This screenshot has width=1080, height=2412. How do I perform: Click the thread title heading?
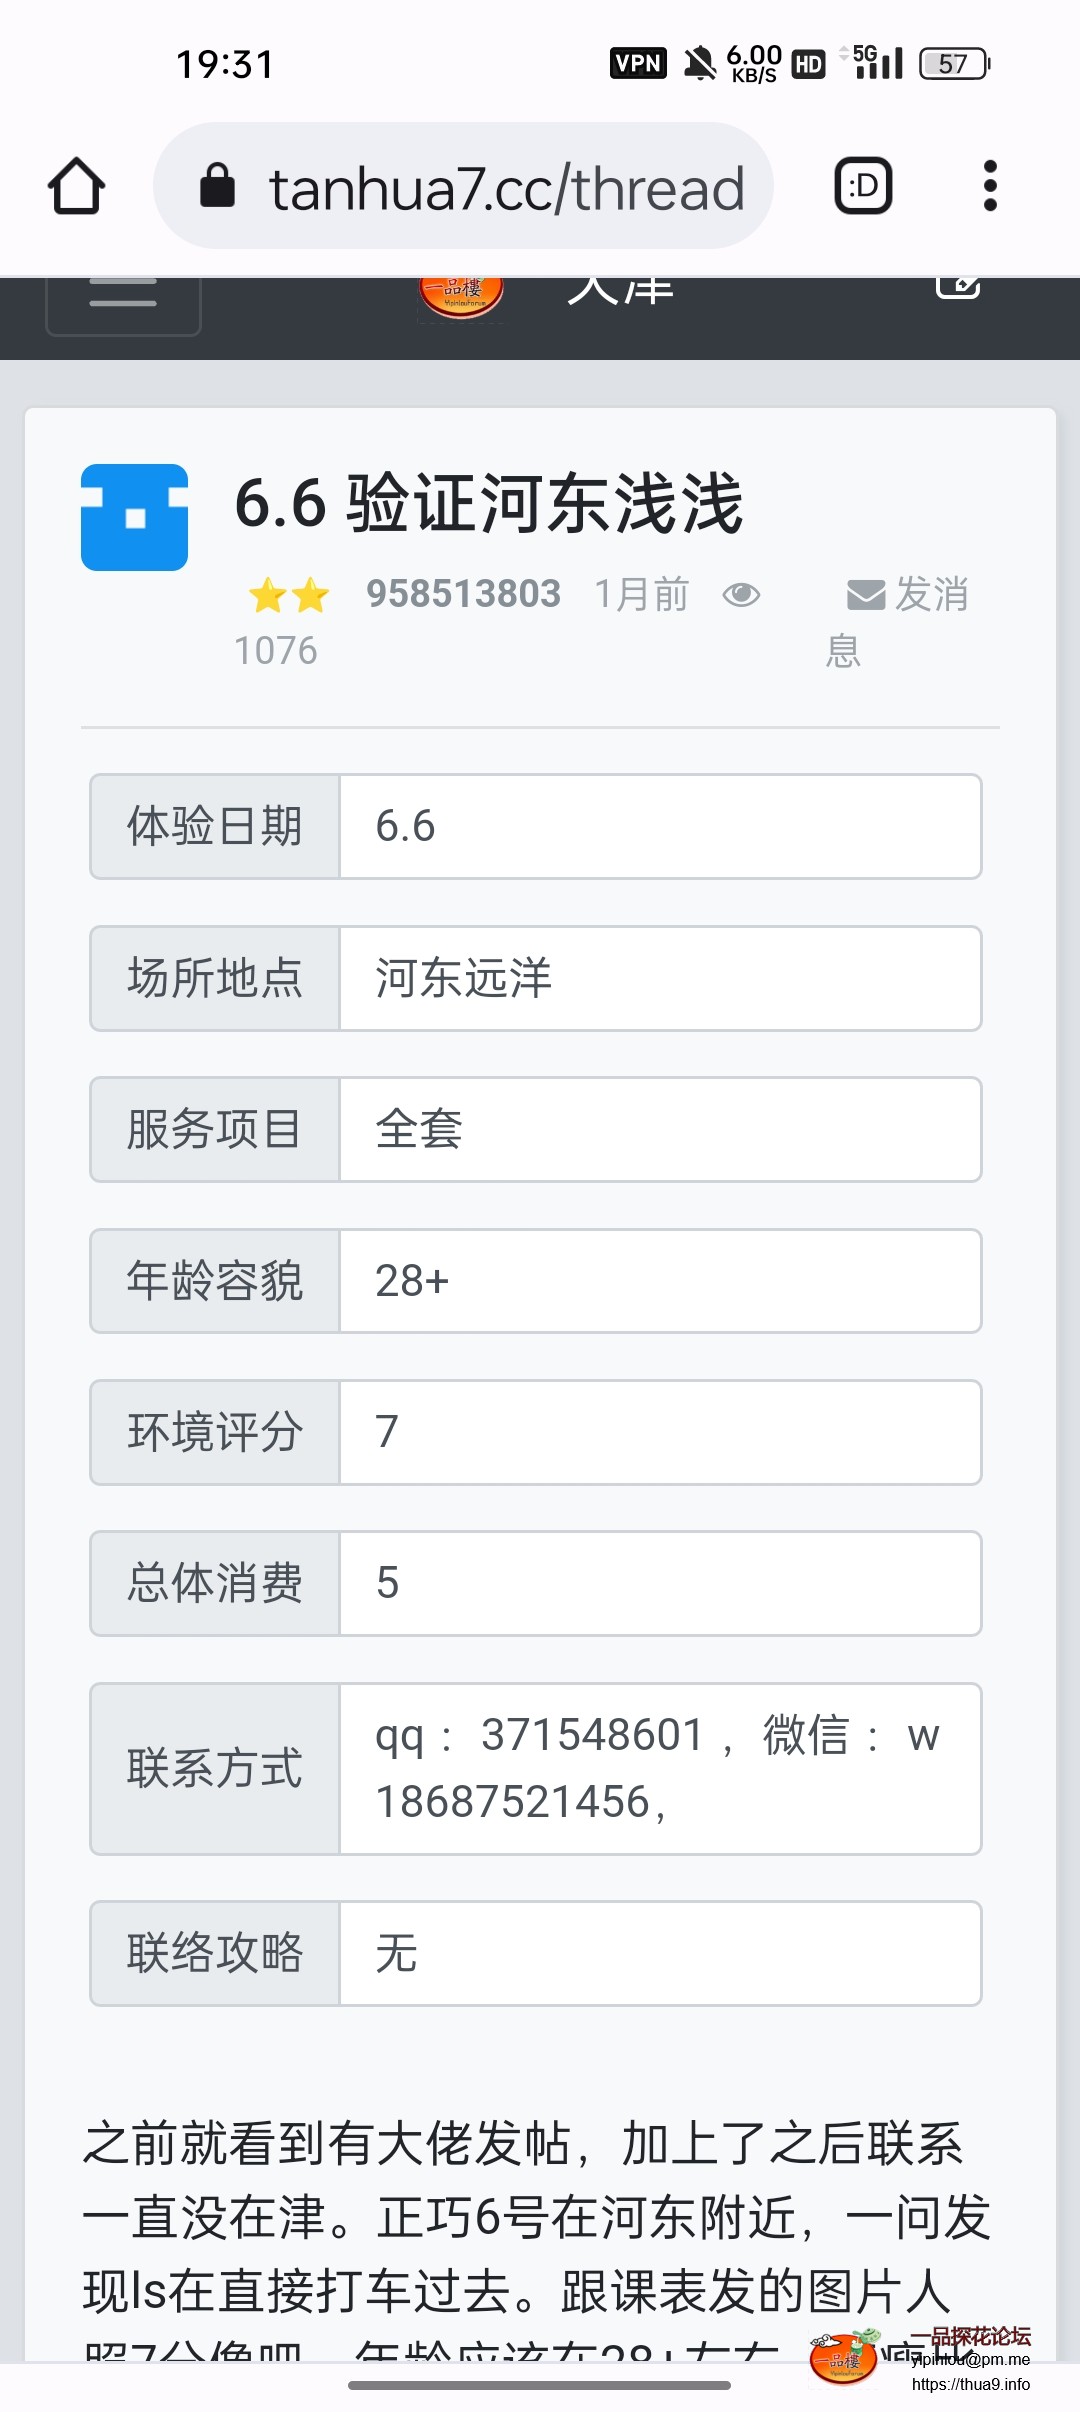(x=489, y=503)
